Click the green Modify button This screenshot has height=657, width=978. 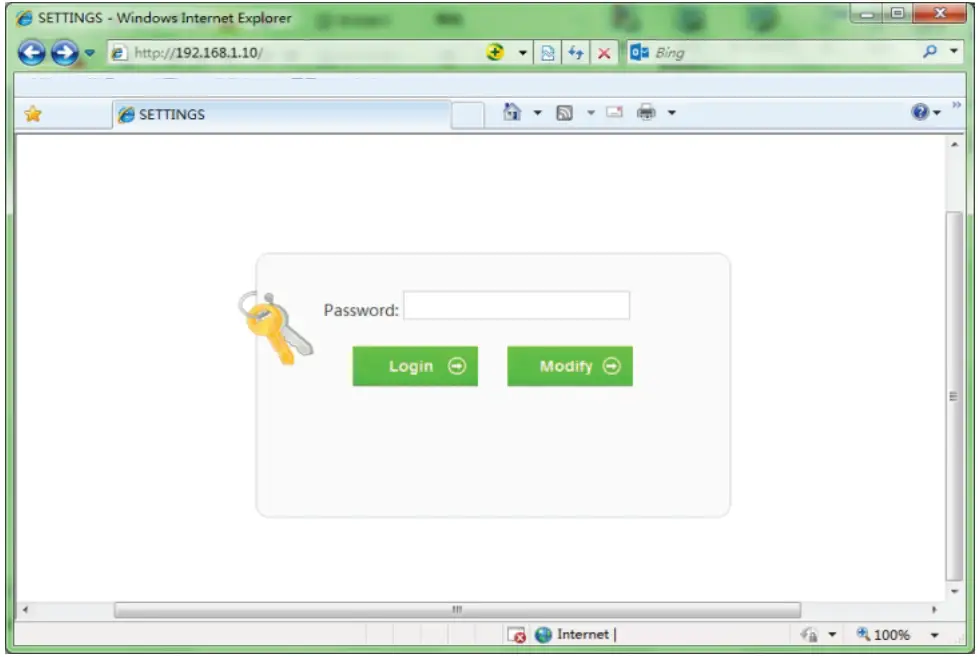[x=569, y=366]
